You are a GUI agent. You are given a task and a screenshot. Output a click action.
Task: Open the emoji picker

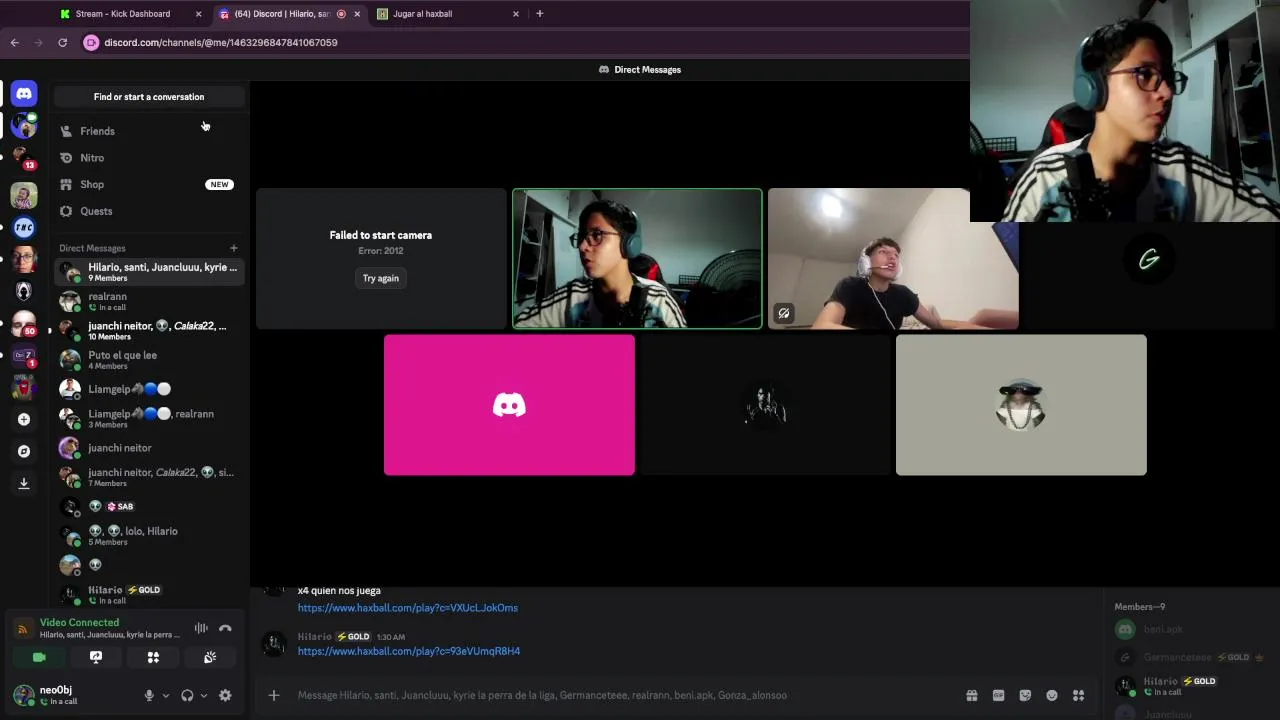tap(1052, 695)
